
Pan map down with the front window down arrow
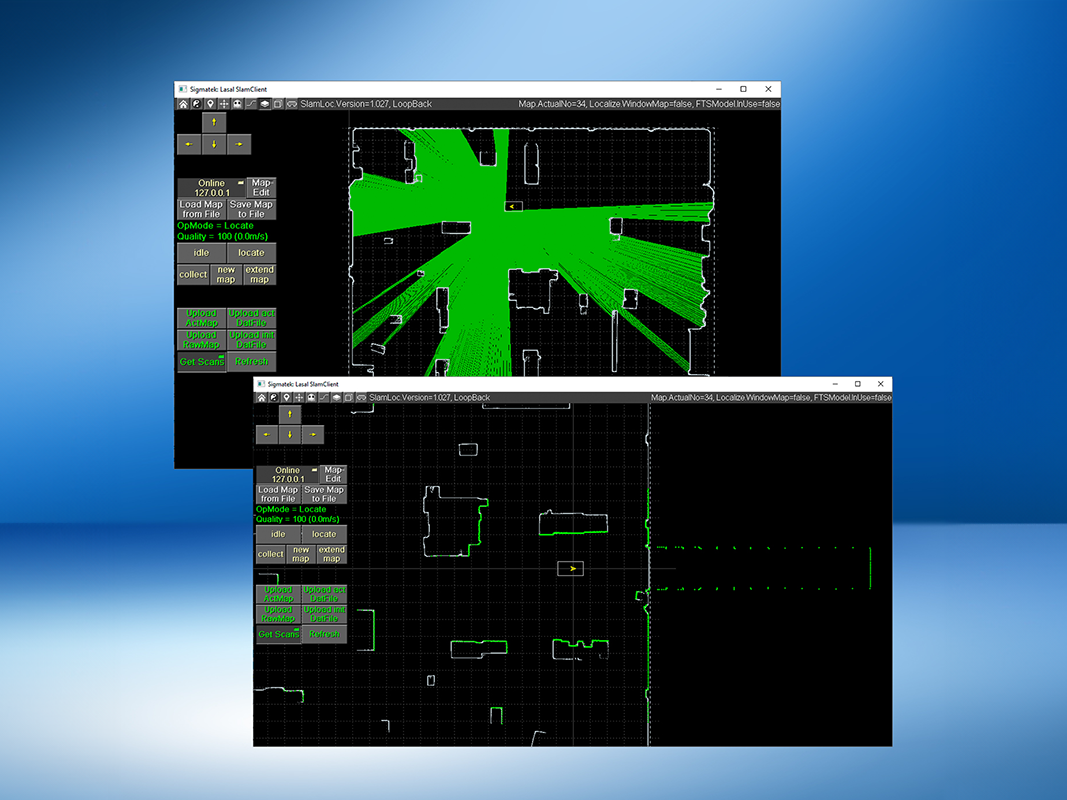[290, 435]
